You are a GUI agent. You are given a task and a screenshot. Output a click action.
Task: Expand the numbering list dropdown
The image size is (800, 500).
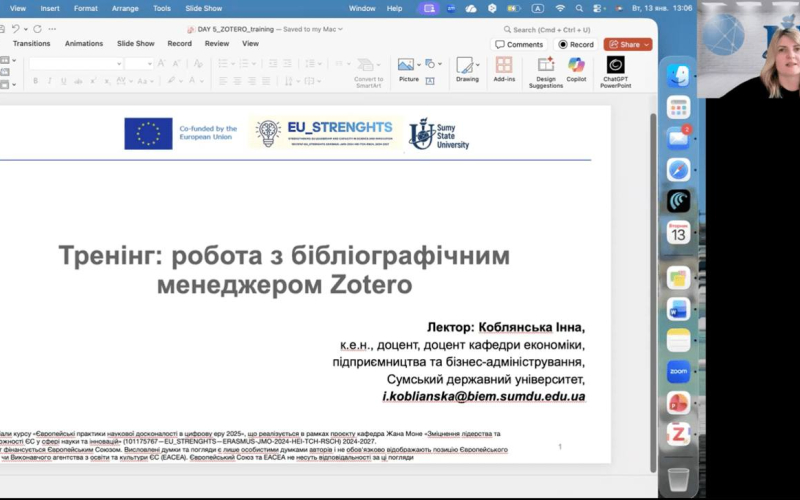tap(254, 64)
